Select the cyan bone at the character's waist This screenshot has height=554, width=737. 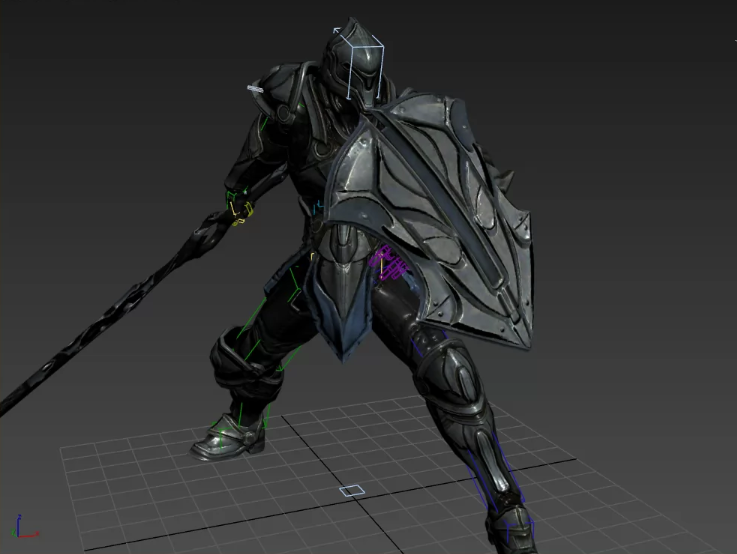click(x=318, y=207)
